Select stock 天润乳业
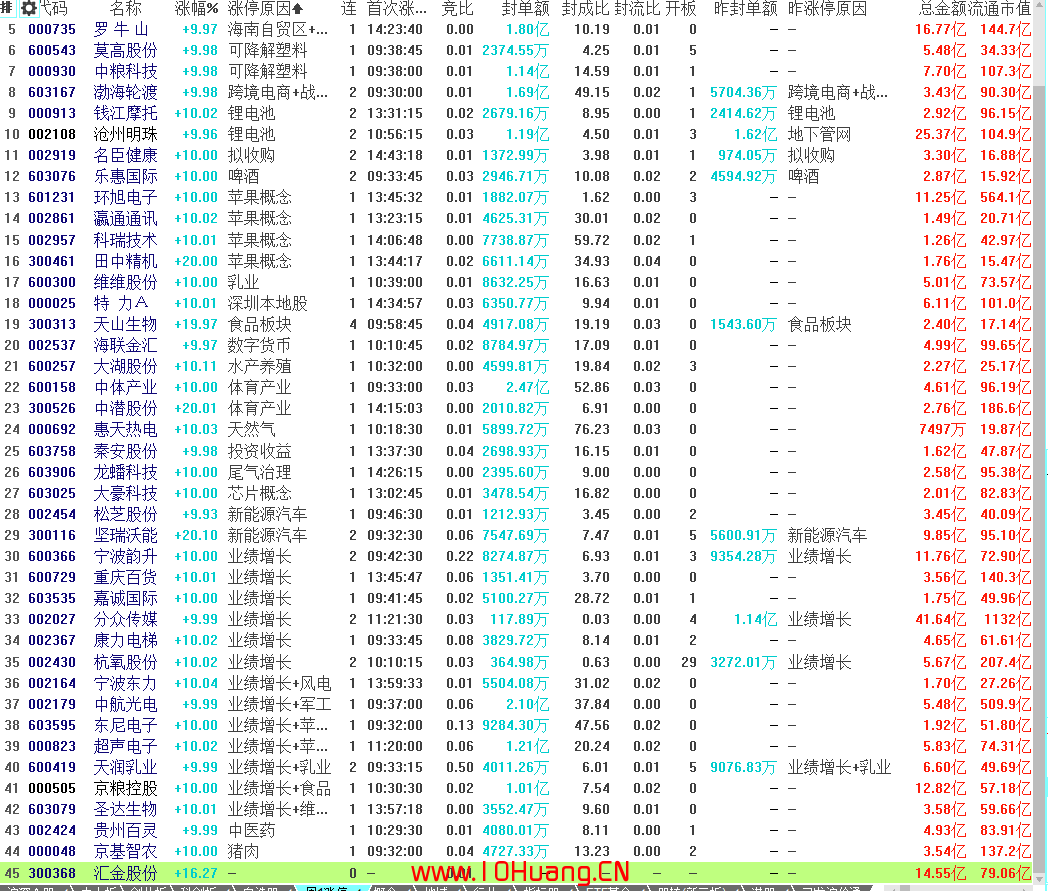Image resolution: width=1048 pixels, height=891 pixels. [126, 767]
